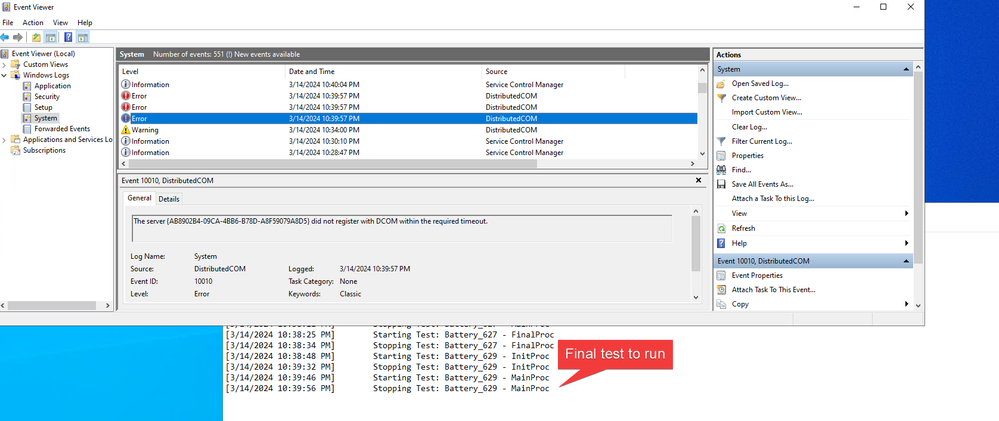Expand Applications and Services Logs node
999x421 pixels.
click(x=5, y=140)
